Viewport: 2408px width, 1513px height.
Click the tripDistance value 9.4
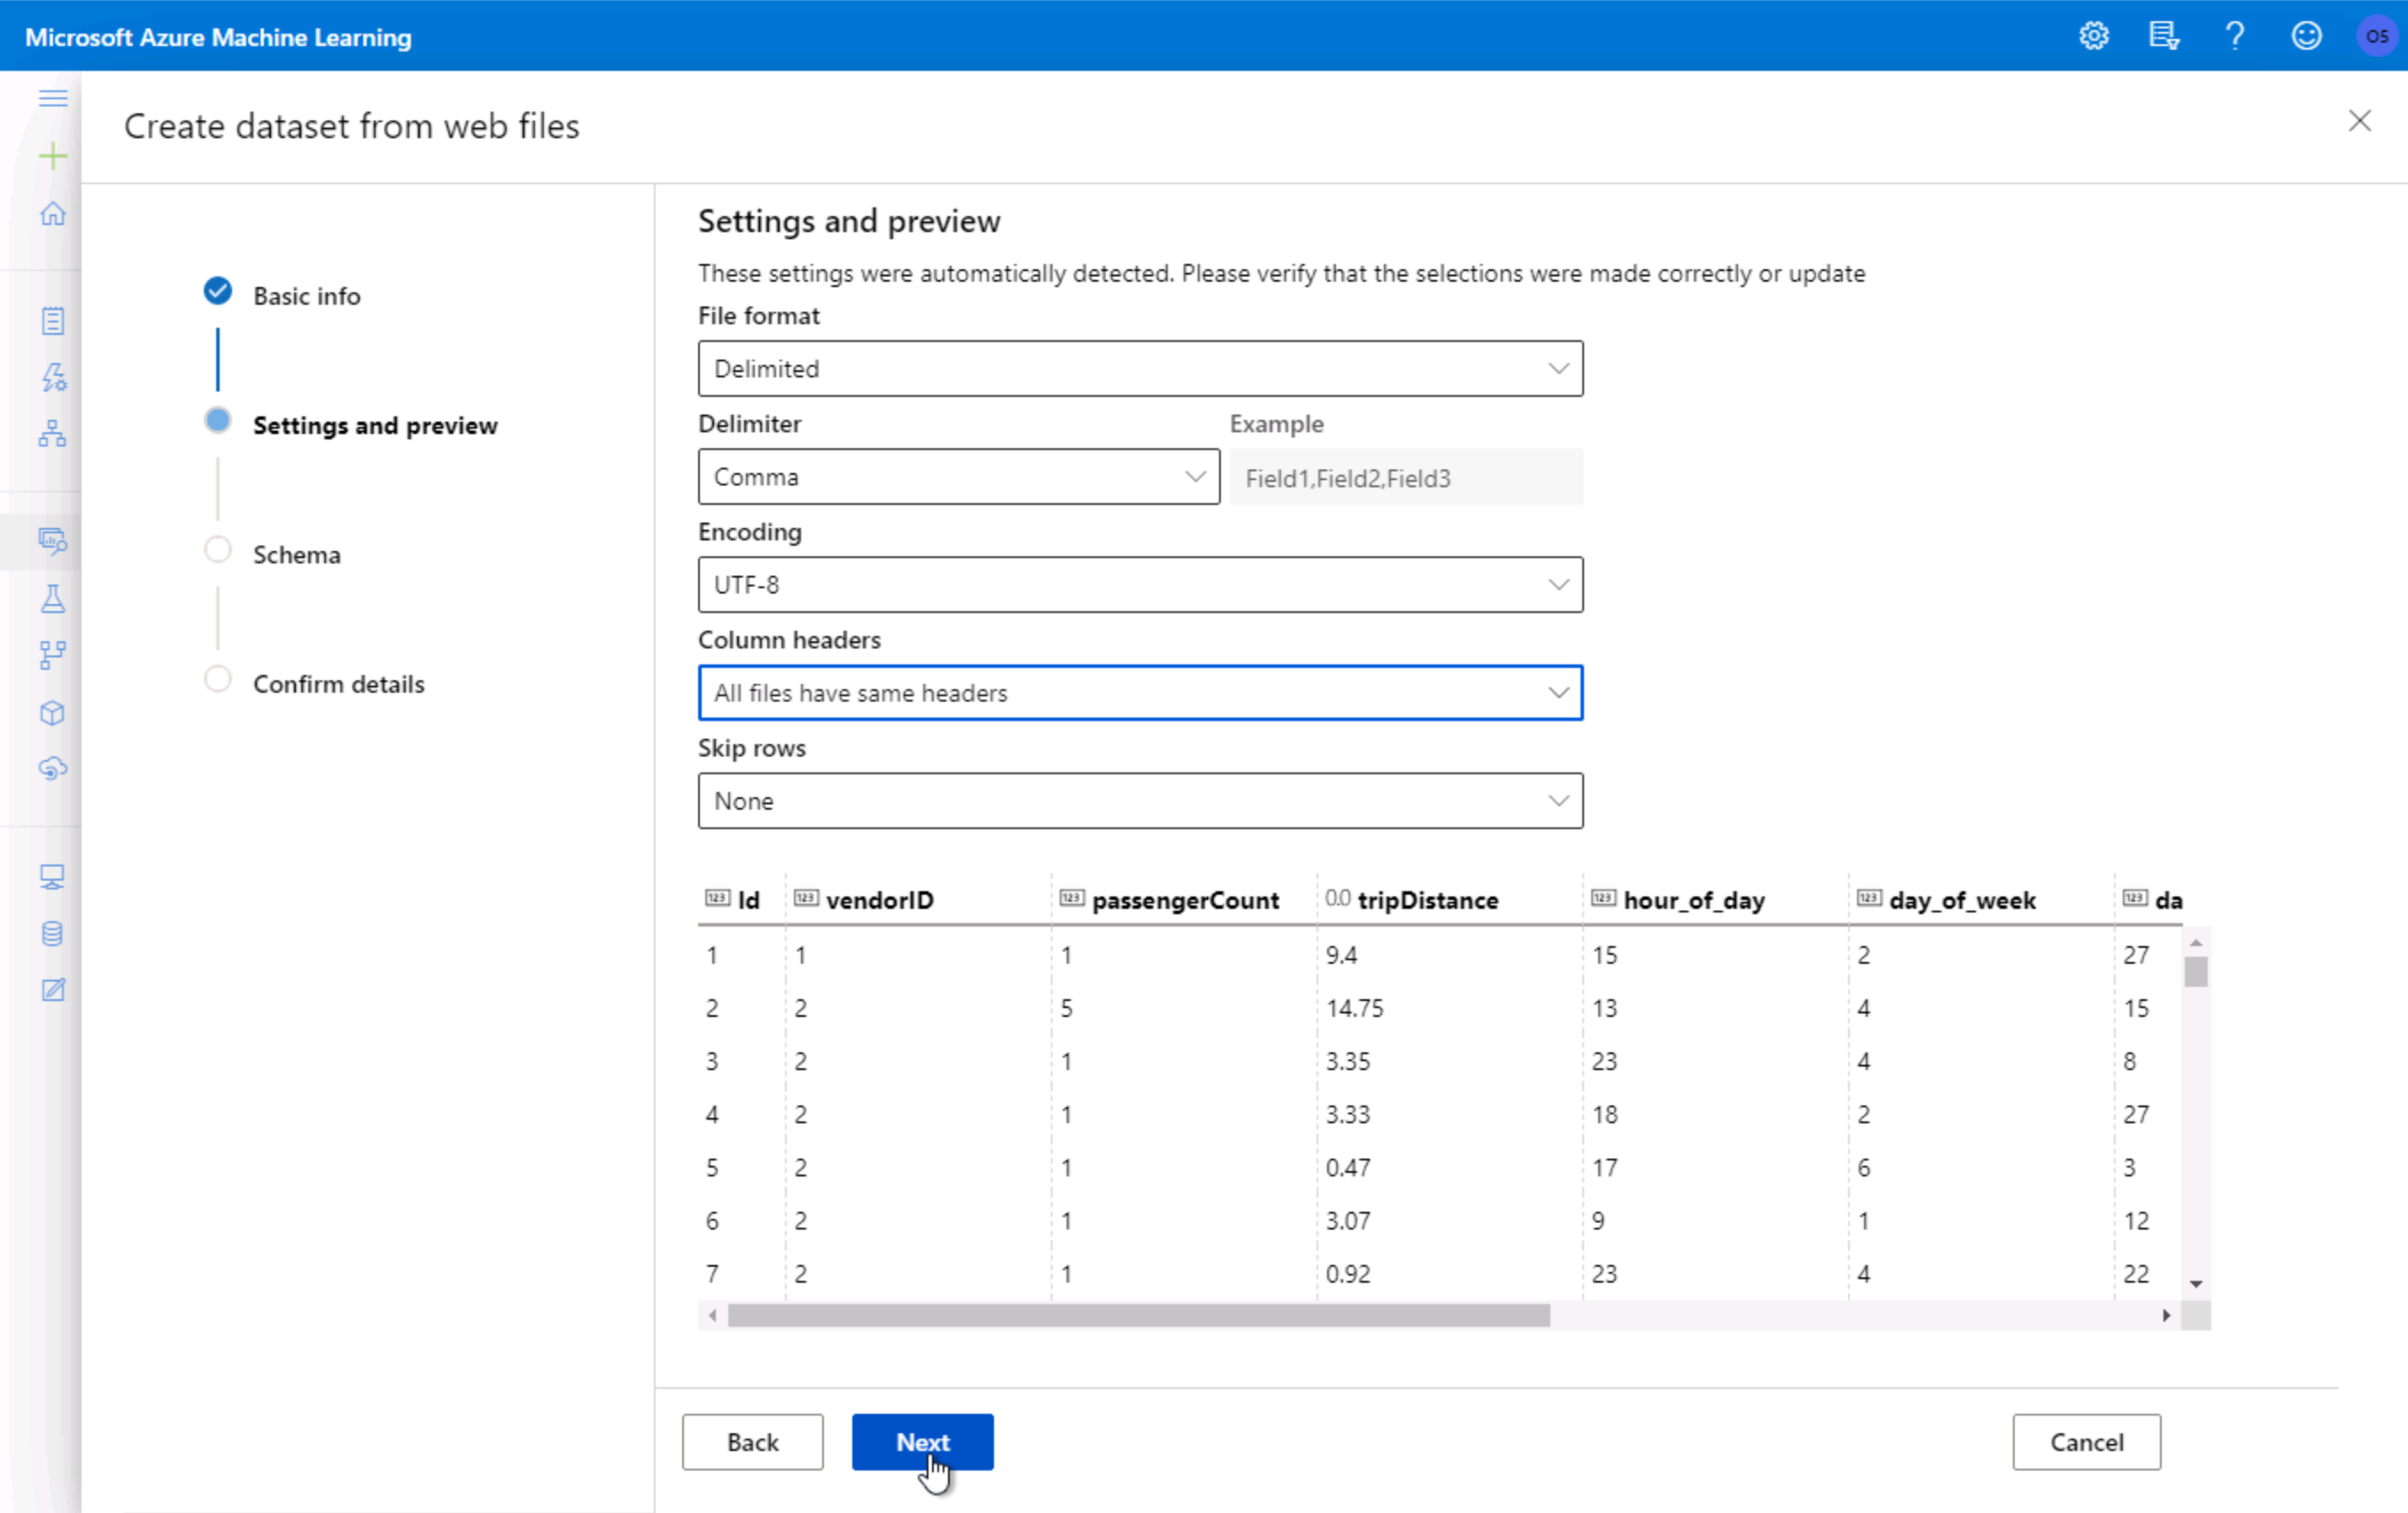(x=1341, y=955)
